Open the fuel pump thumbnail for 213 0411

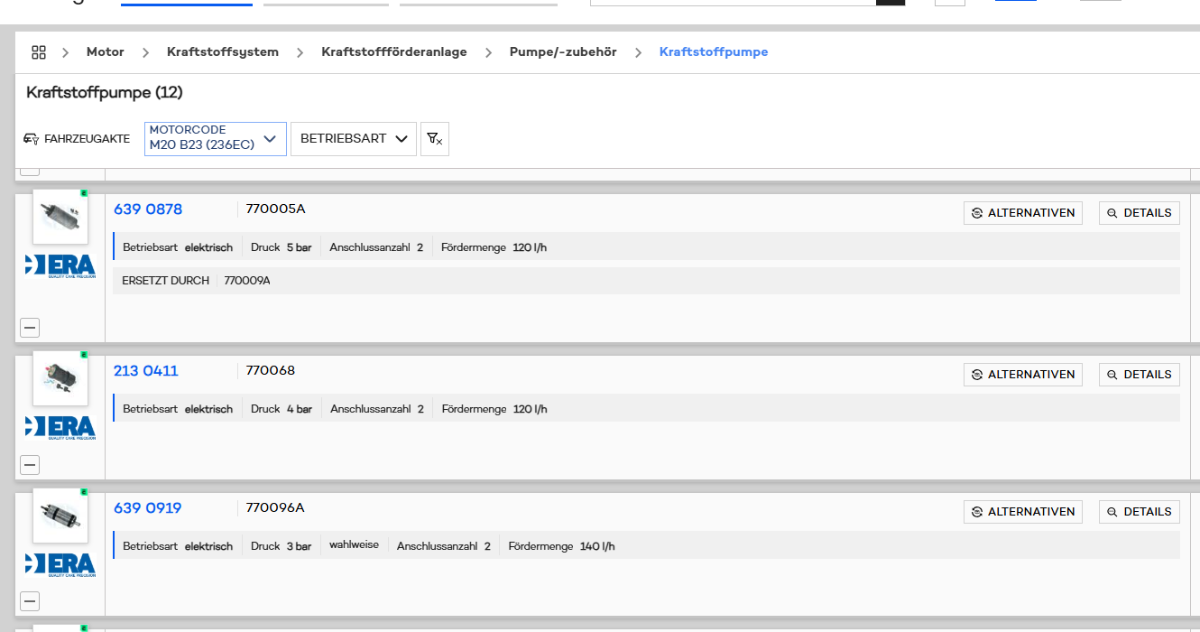[x=60, y=378]
